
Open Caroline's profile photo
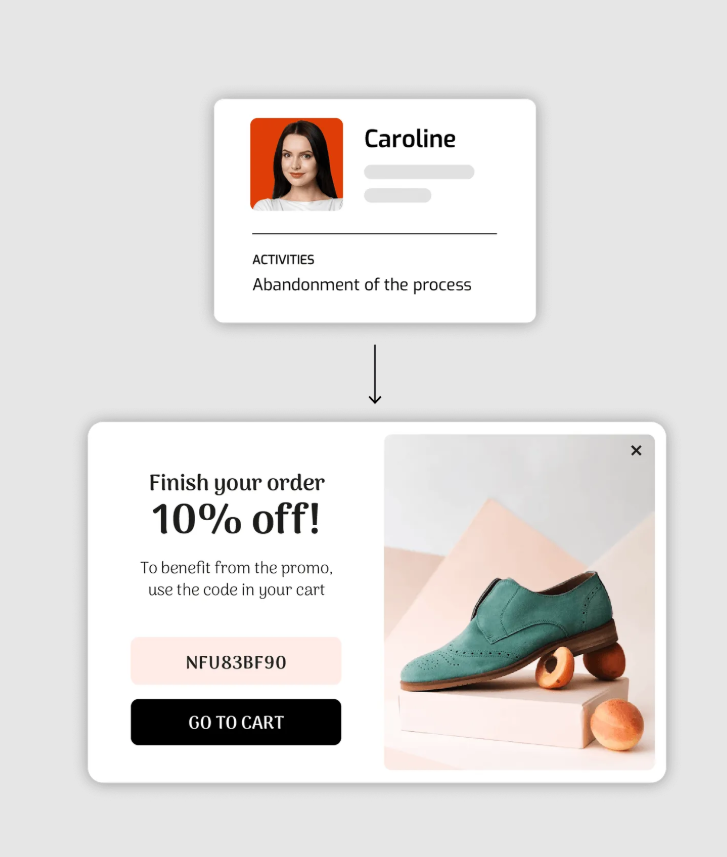(296, 164)
